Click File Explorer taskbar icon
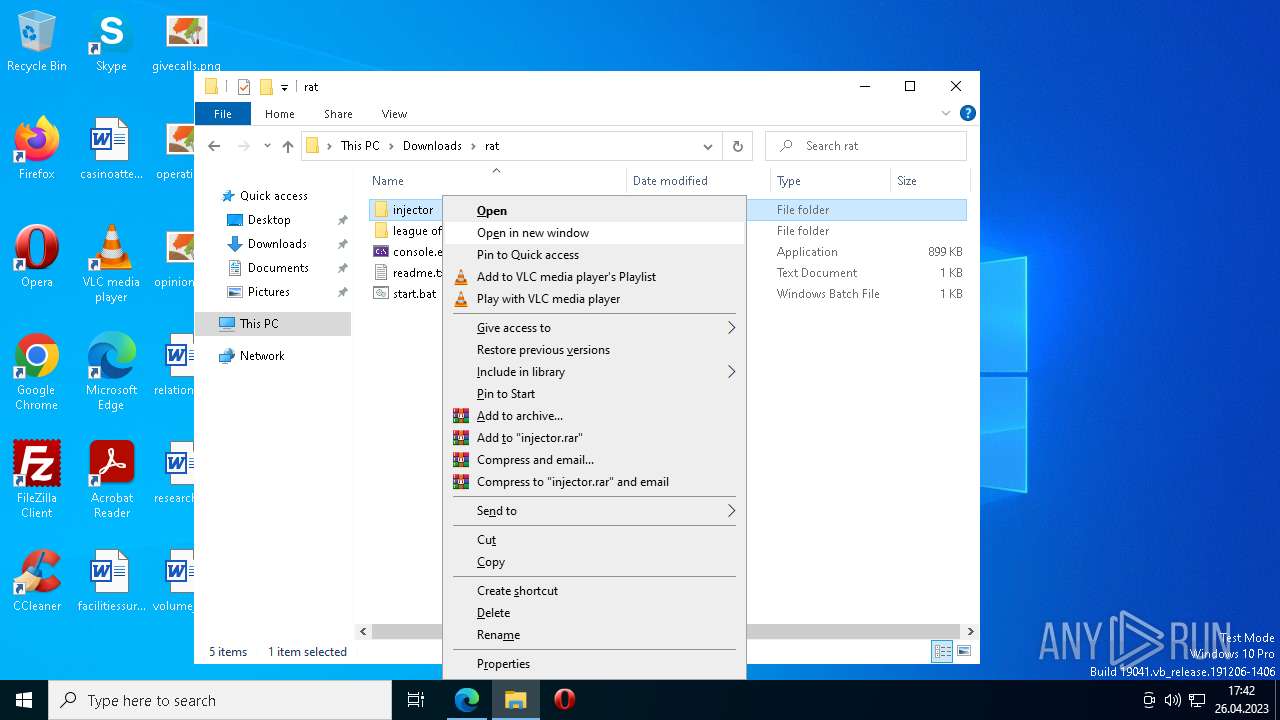This screenshot has width=1280, height=720. (516, 700)
